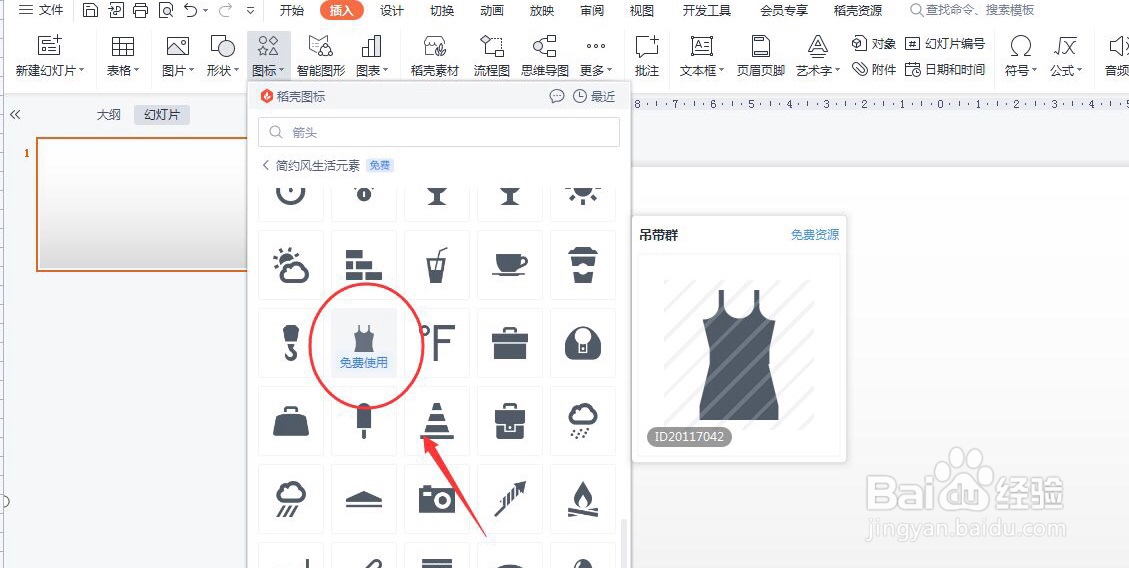The image size is (1129, 568).
Task: Open the 思维导图 mind map tool
Action: coord(544,55)
